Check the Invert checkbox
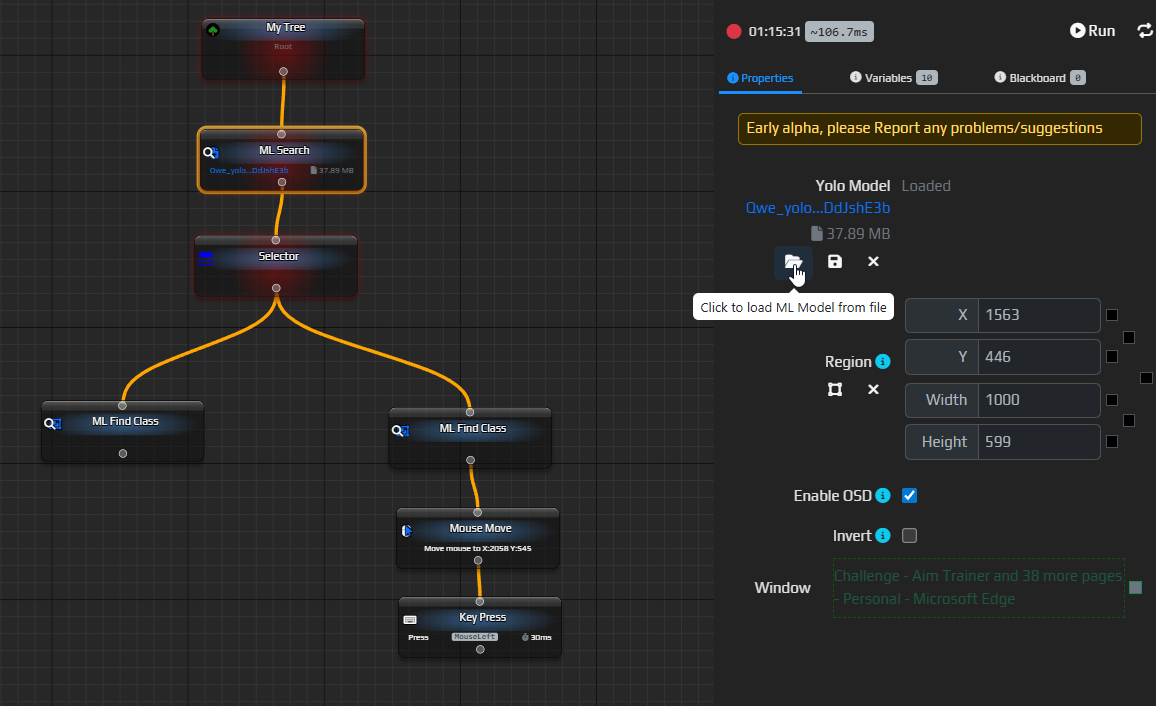 [x=909, y=535]
